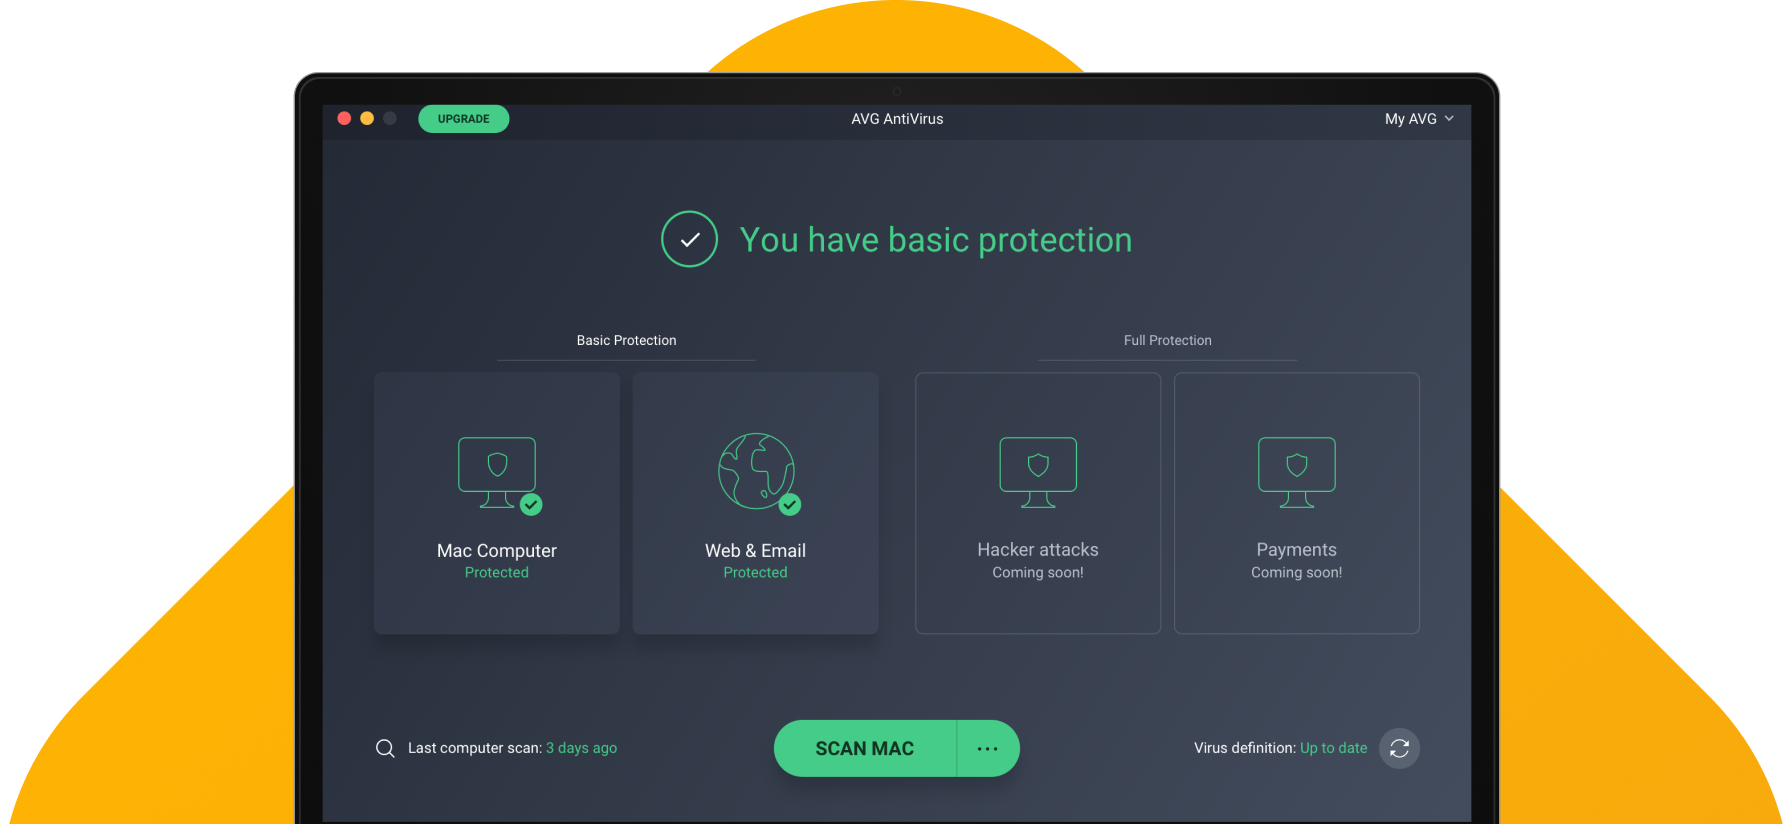Click the green check badge on Web & Email

pyautogui.click(x=790, y=505)
